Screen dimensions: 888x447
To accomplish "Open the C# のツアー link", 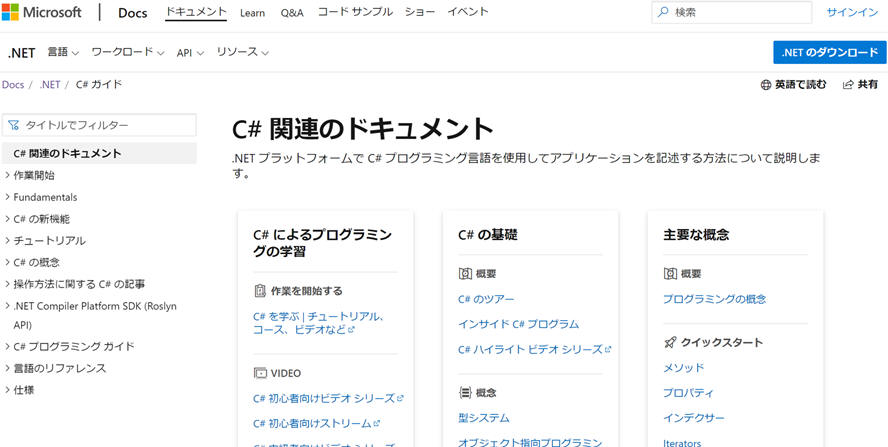I will coord(486,299).
